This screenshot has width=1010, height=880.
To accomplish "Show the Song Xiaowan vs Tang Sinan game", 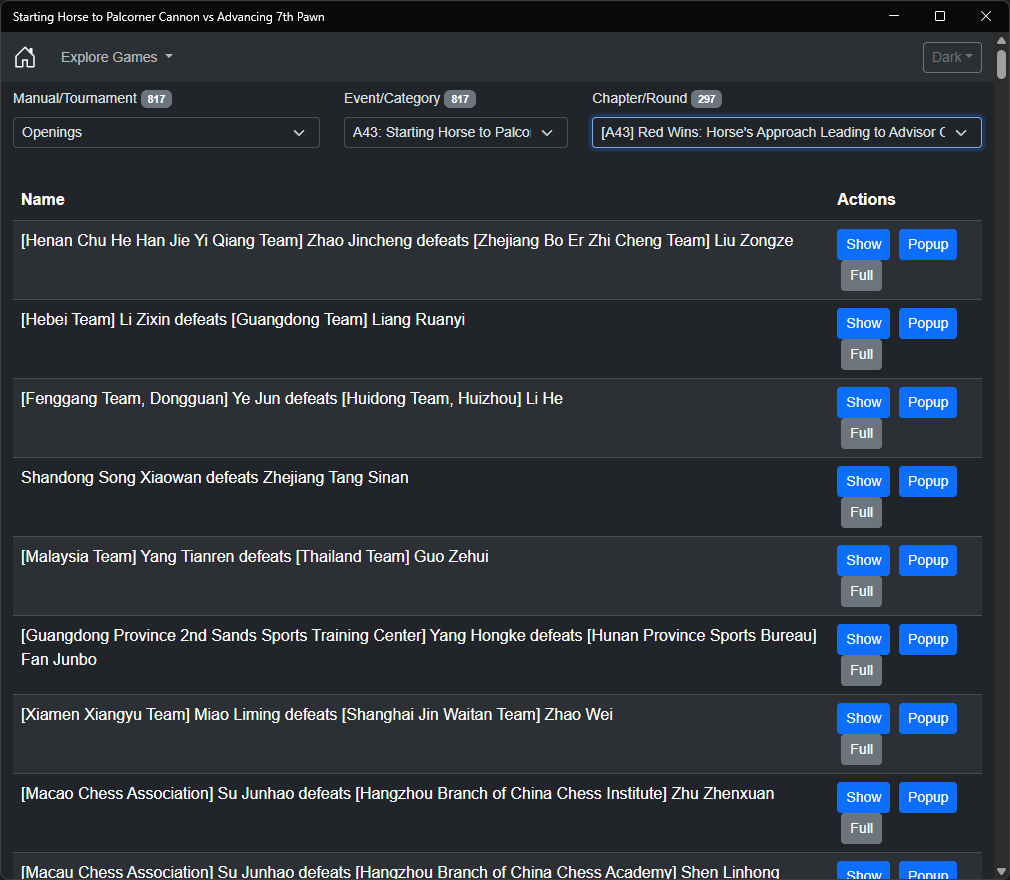I will click(863, 482).
